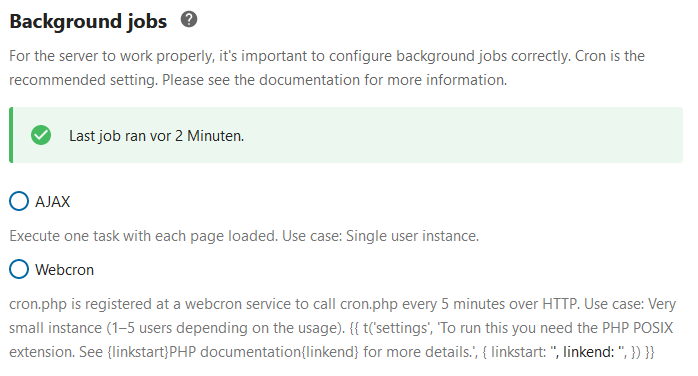Viewport: 698px width, 376px height.
Task: Click the green checkmark status icon
Action: point(41,135)
